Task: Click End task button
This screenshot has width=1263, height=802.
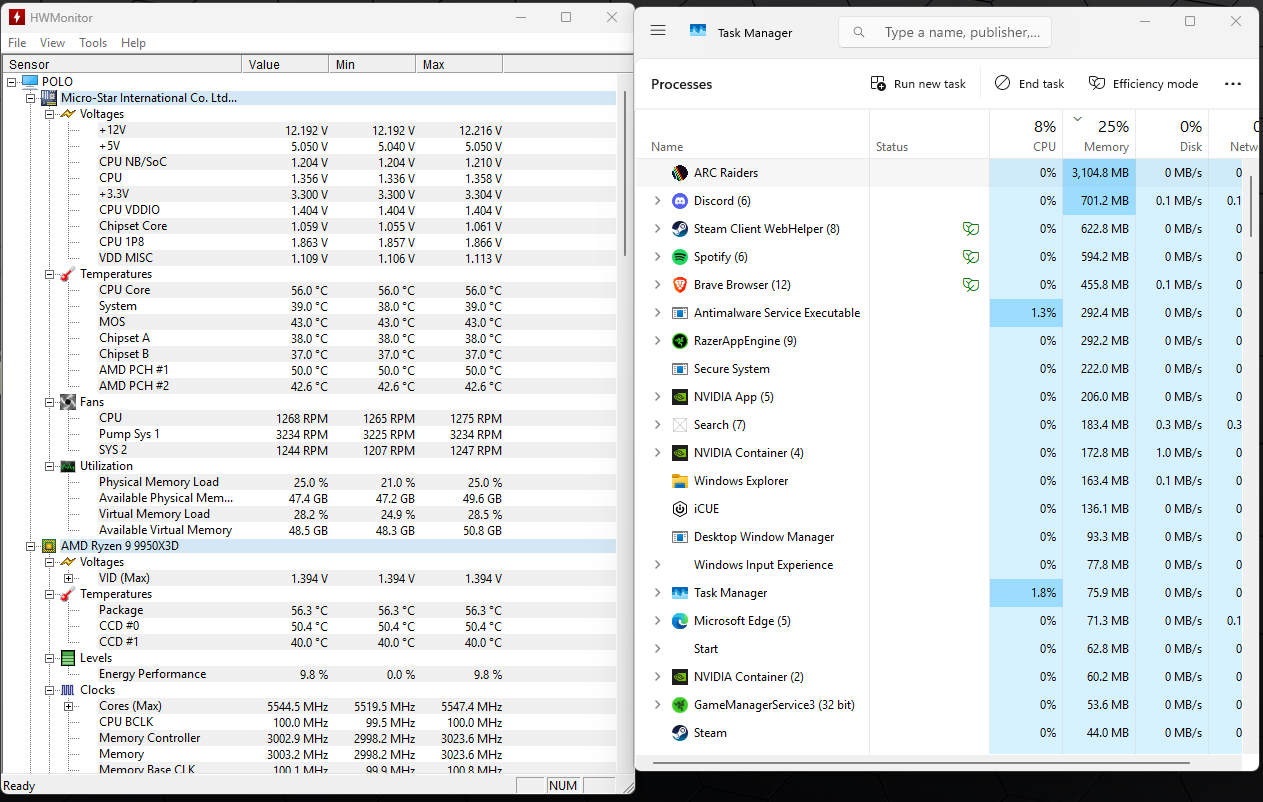Action: 1029,84
